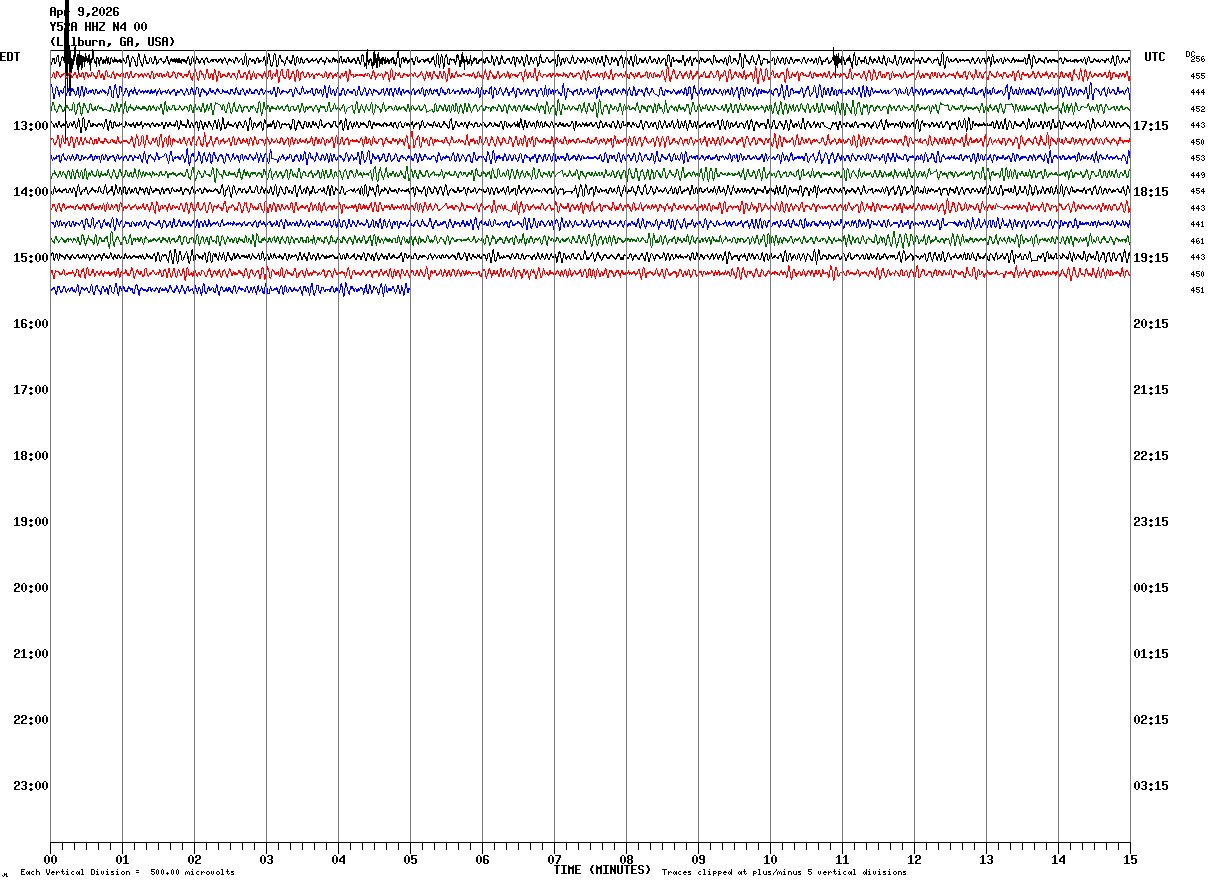
Task: Click the 19:15 UTC time label
Action: click(x=1151, y=258)
